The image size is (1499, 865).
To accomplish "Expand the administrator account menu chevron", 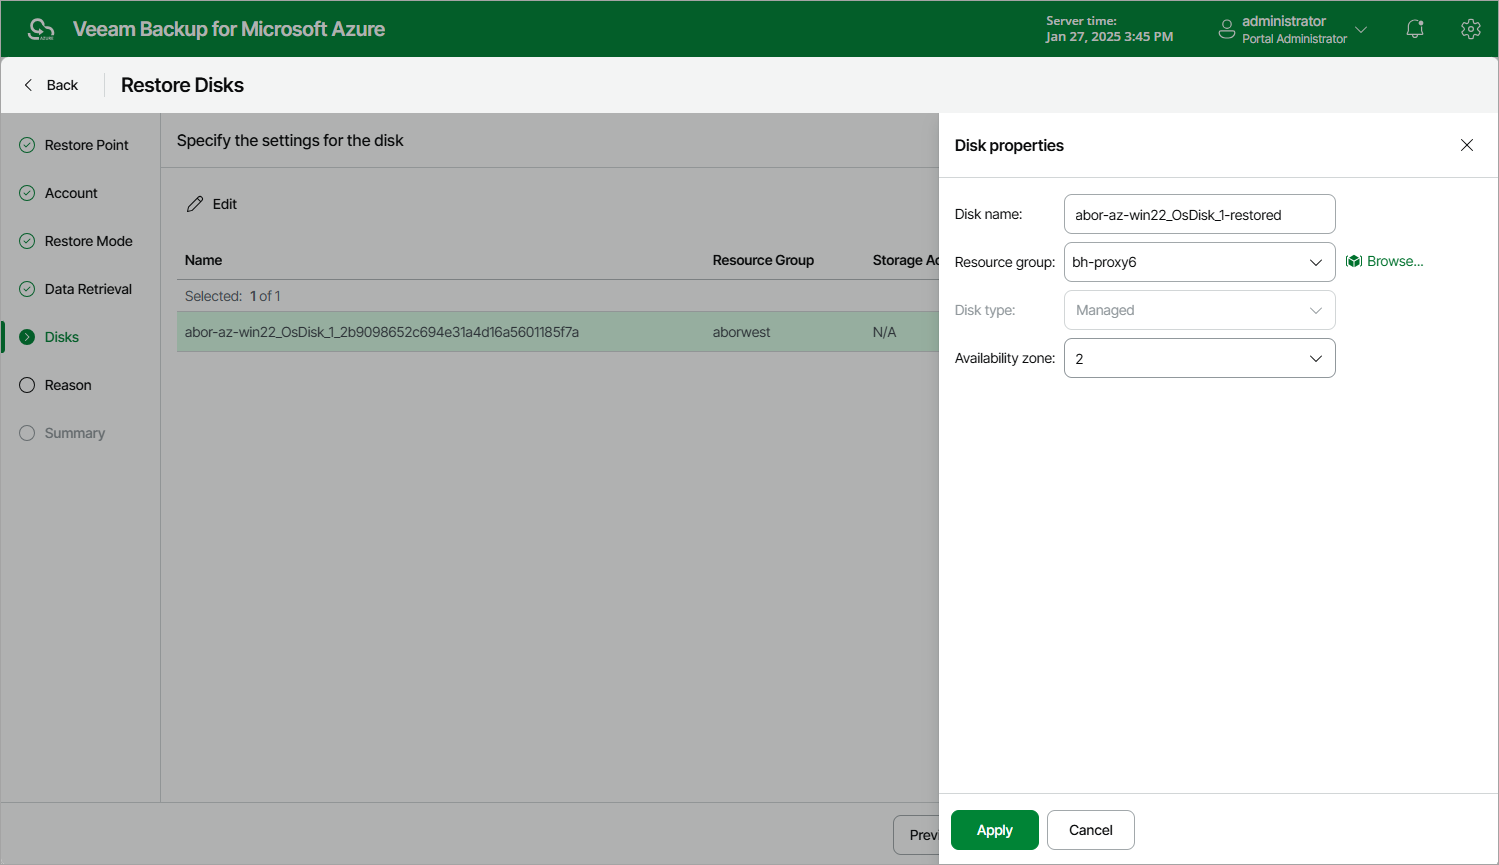I will (1361, 30).
